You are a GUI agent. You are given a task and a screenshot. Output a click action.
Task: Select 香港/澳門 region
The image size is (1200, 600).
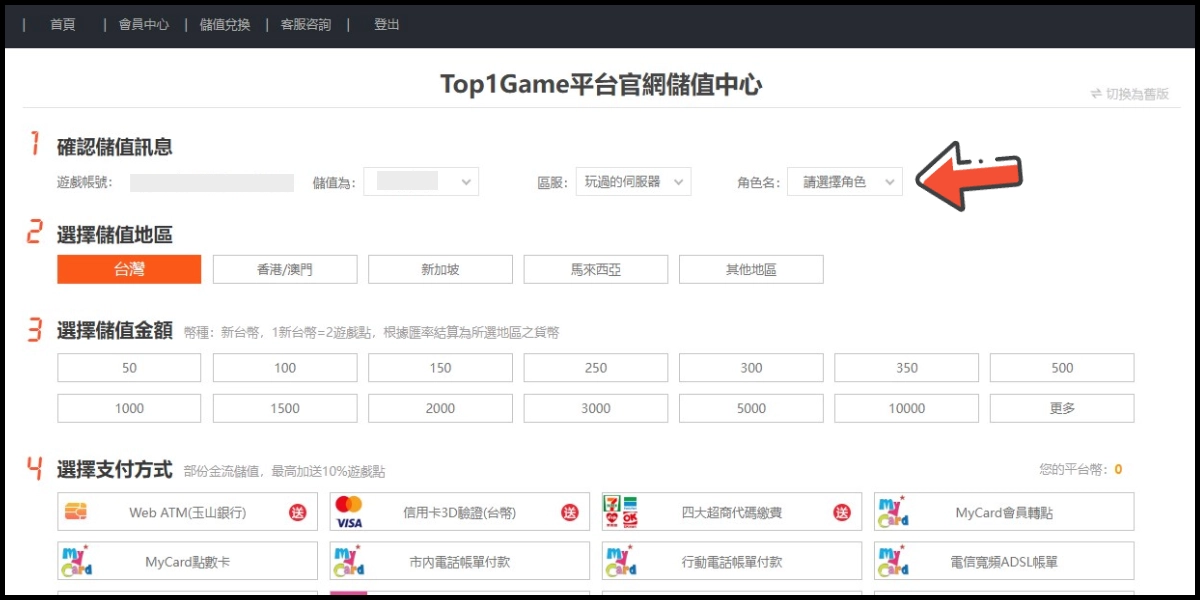click(x=285, y=269)
